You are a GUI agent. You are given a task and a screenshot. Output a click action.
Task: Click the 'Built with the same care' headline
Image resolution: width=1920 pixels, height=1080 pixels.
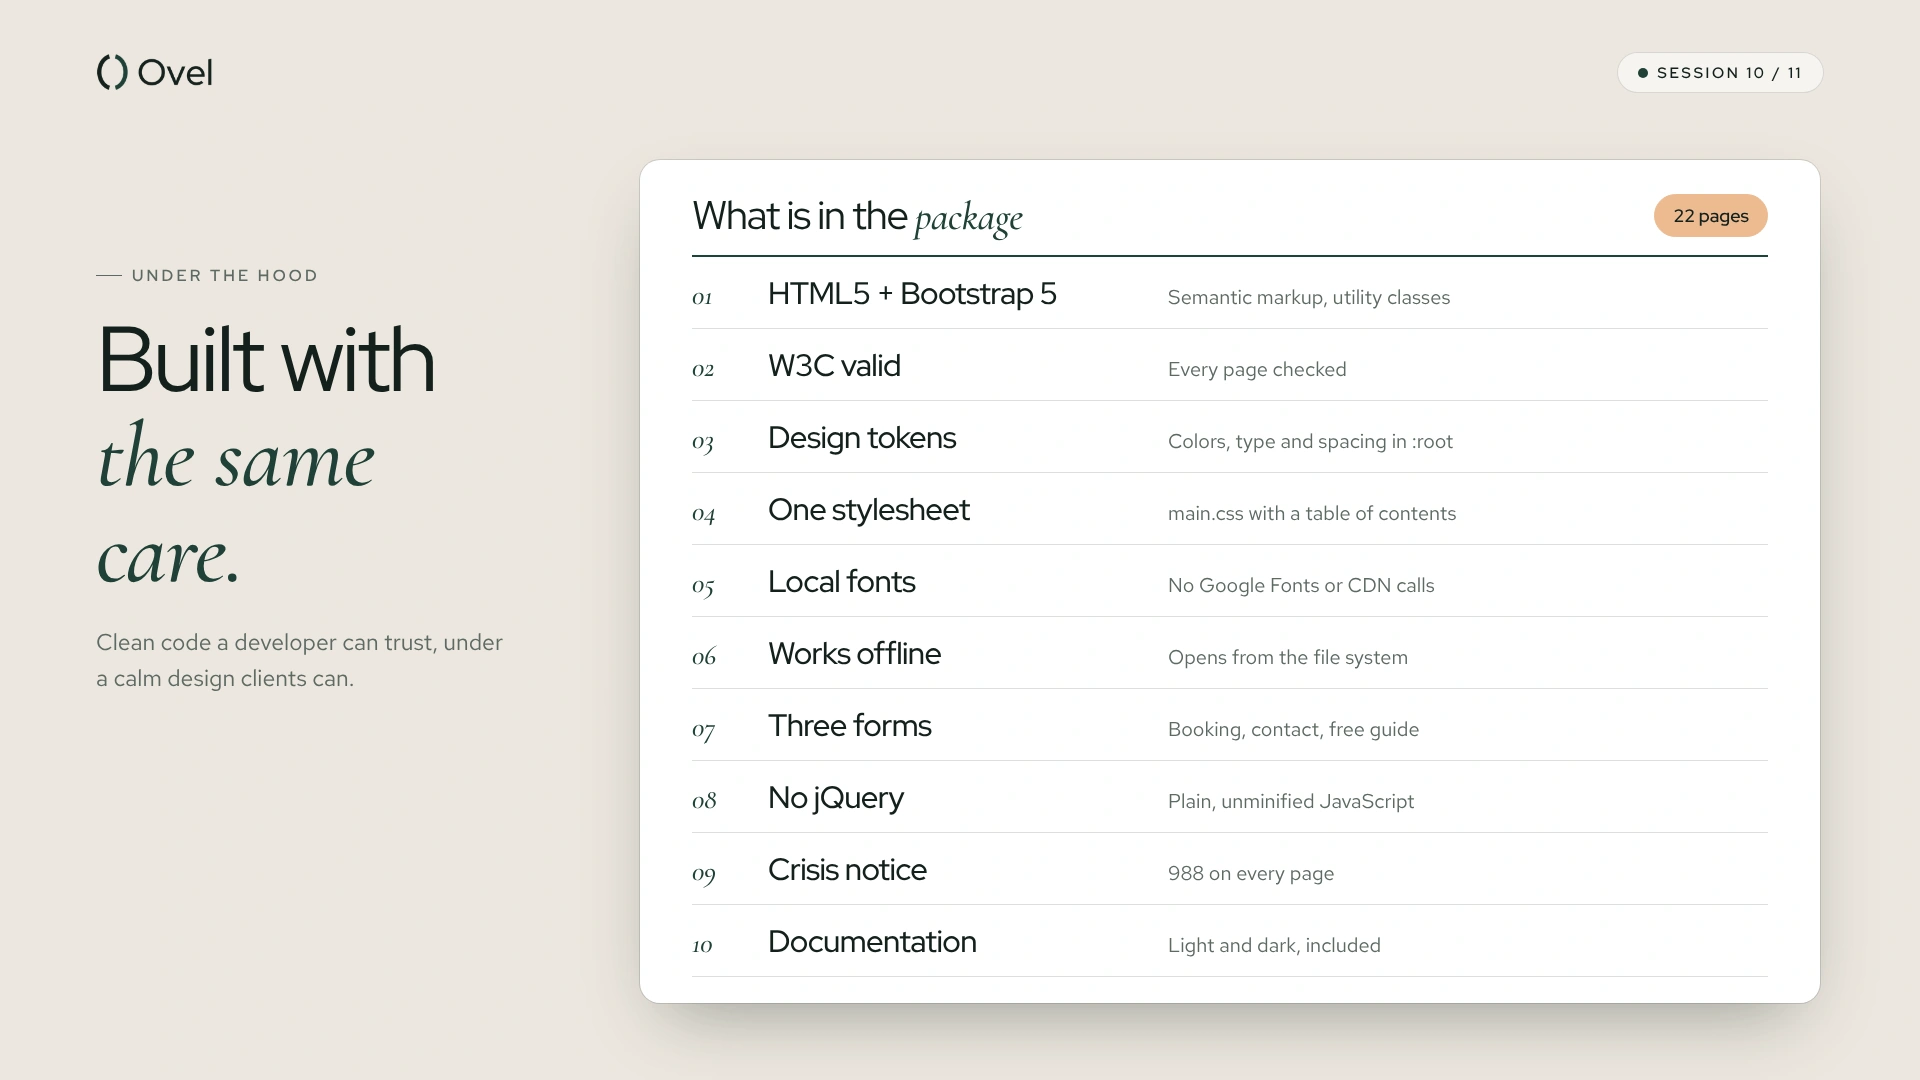tap(266, 455)
